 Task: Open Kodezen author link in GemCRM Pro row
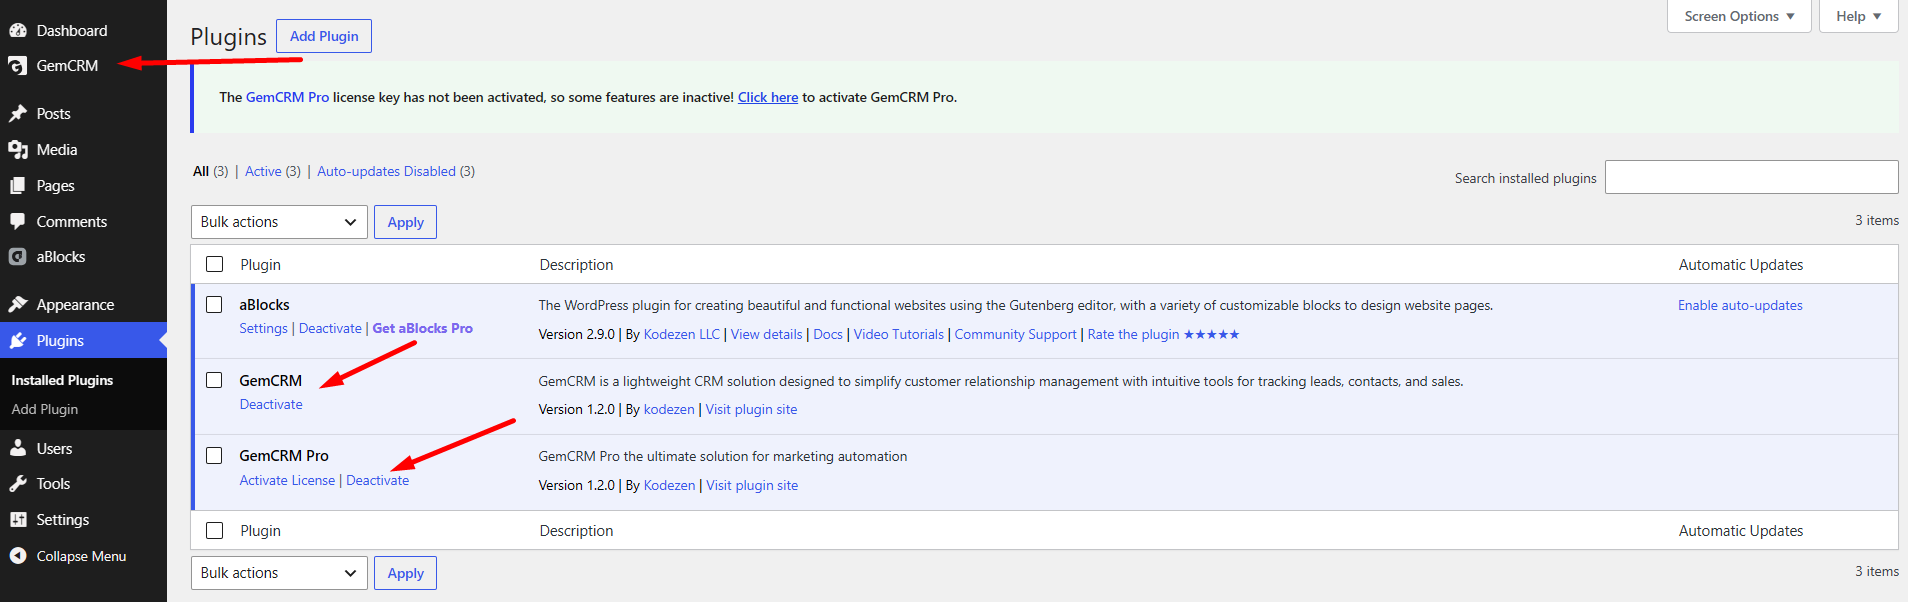pos(669,485)
